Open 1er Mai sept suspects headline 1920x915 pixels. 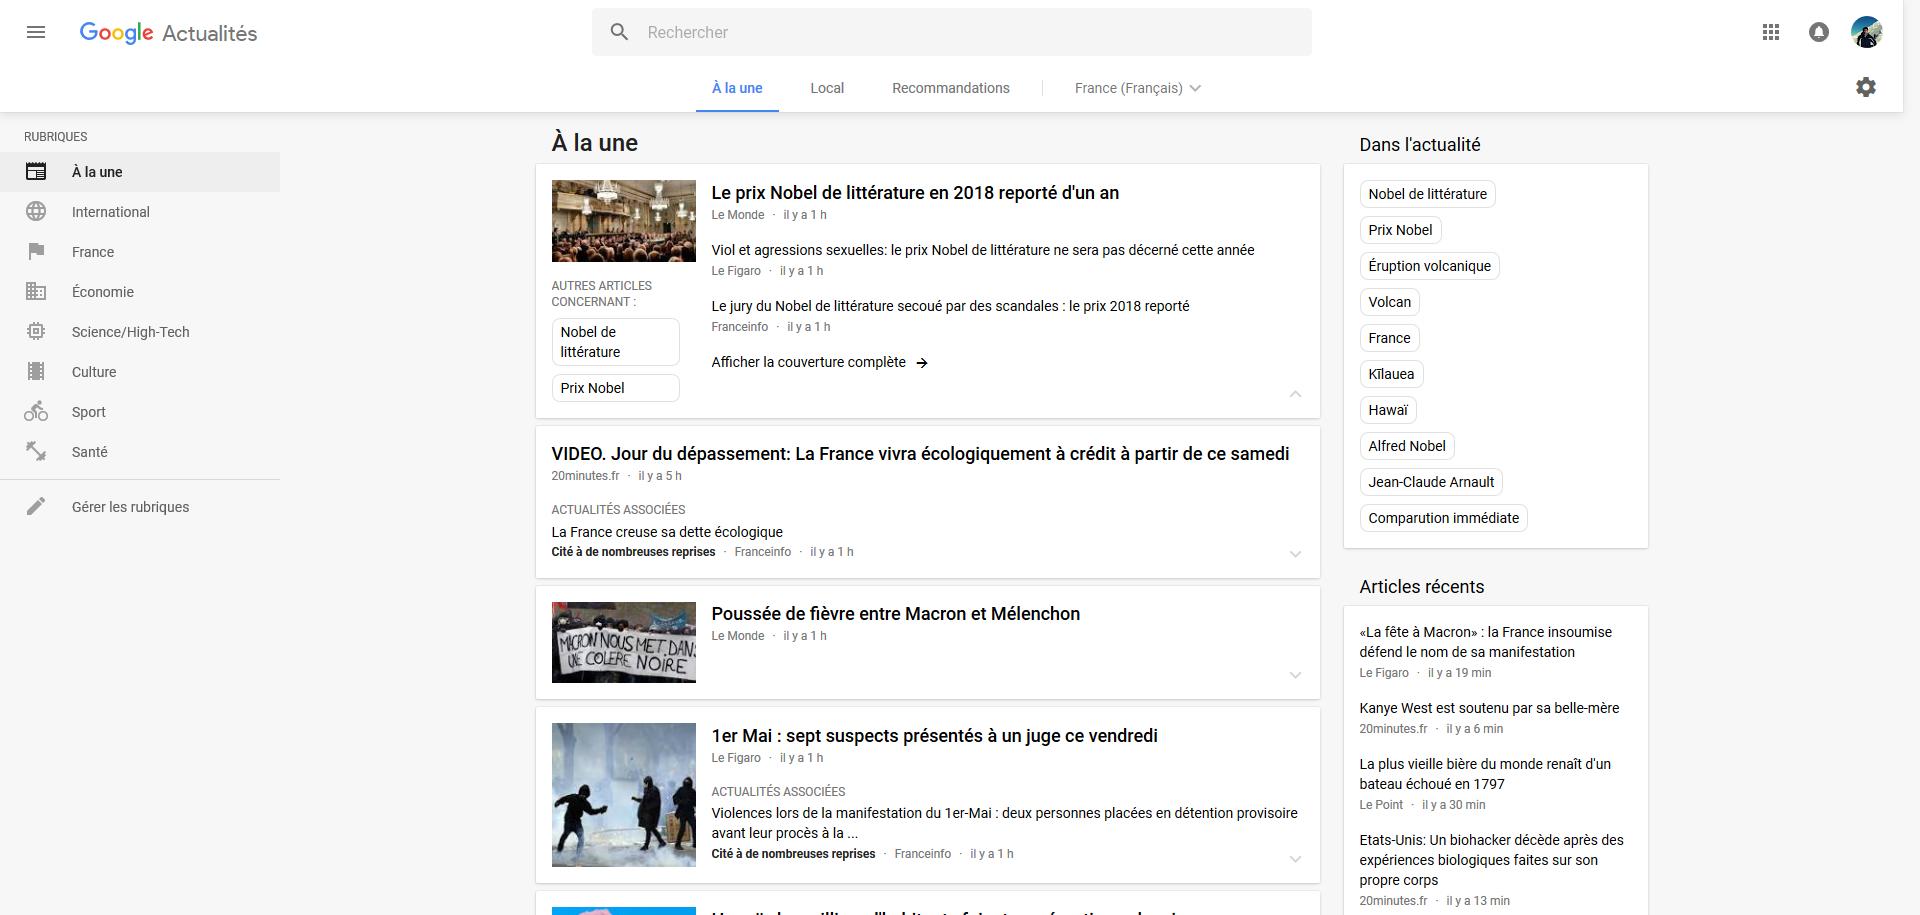click(x=934, y=736)
